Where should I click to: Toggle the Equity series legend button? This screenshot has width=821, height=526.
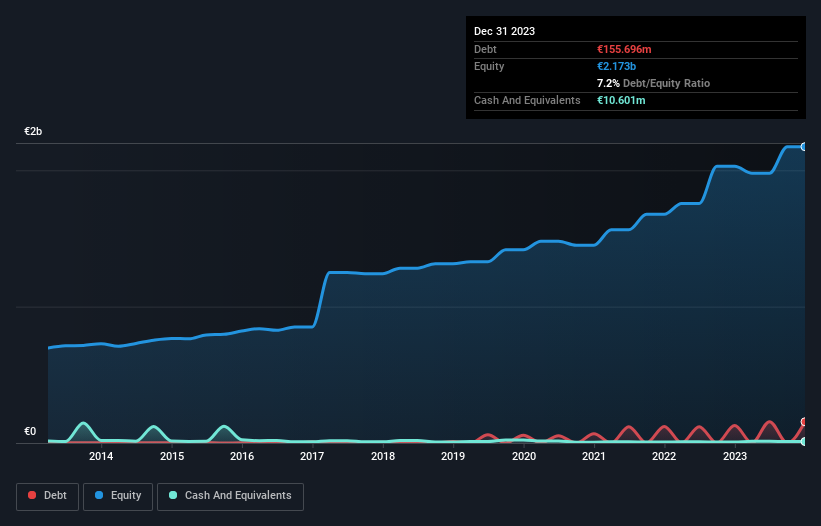(x=118, y=496)
